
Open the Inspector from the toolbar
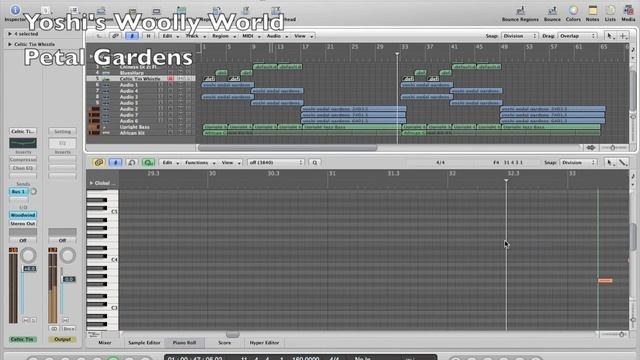click(15, 12)
